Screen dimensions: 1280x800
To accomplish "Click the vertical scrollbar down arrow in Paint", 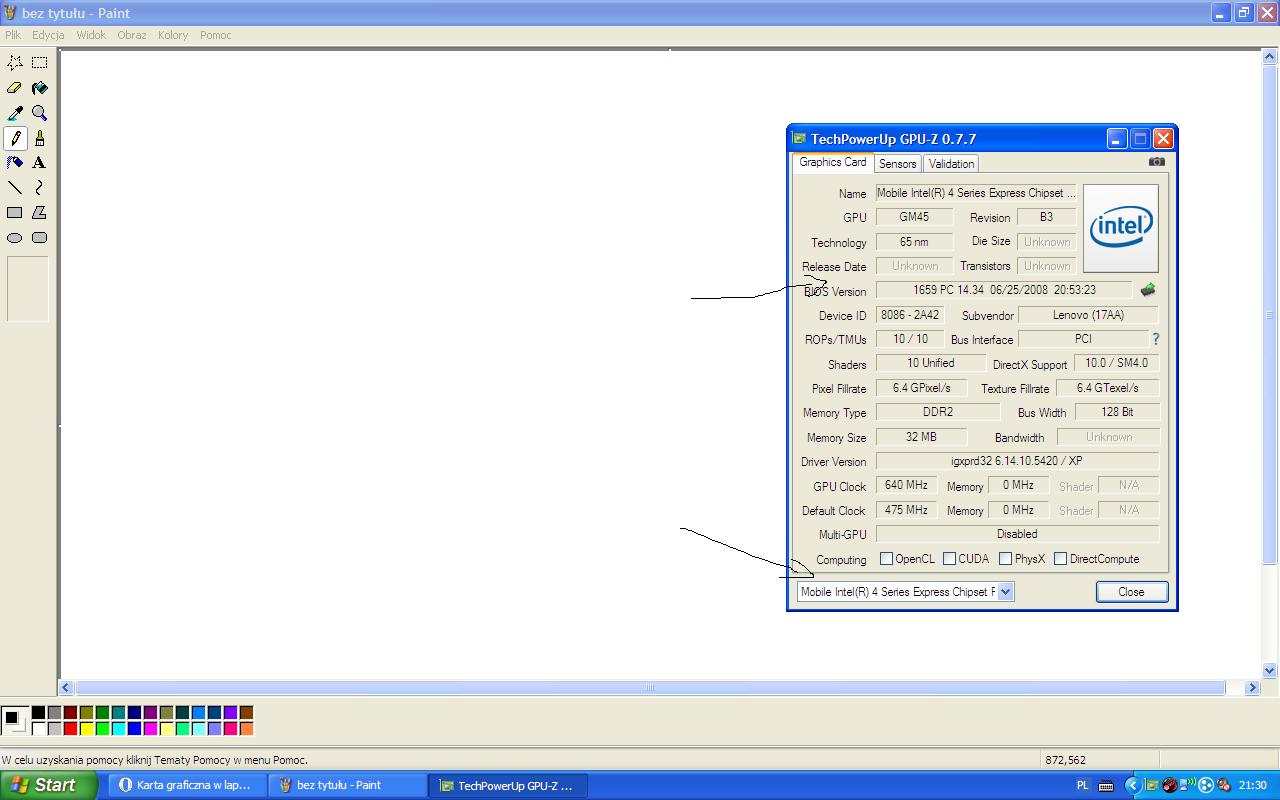I will 1270,671.
